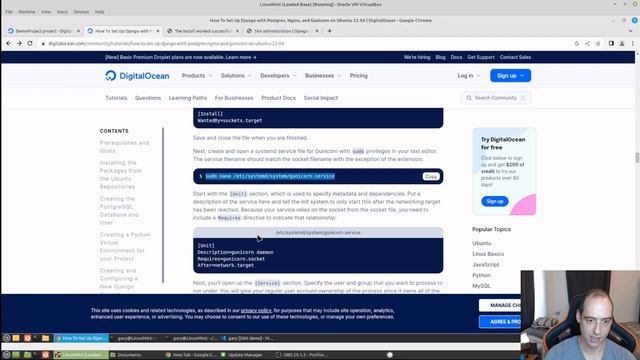Click the inner Linux Mint menu icon
This screenshot has width=640, height=360.
click(x=6, y=338)
